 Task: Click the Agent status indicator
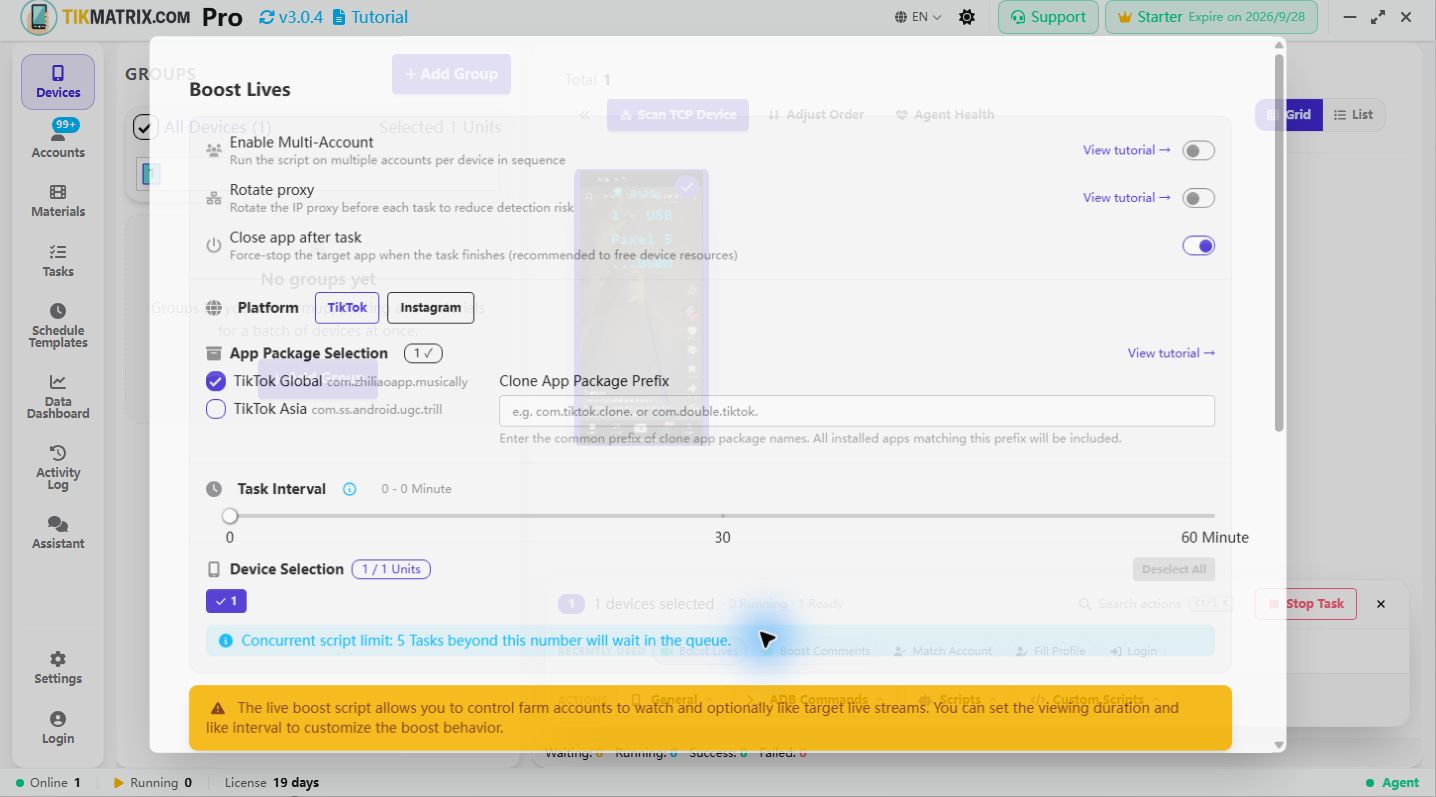tap(1392, 783)
